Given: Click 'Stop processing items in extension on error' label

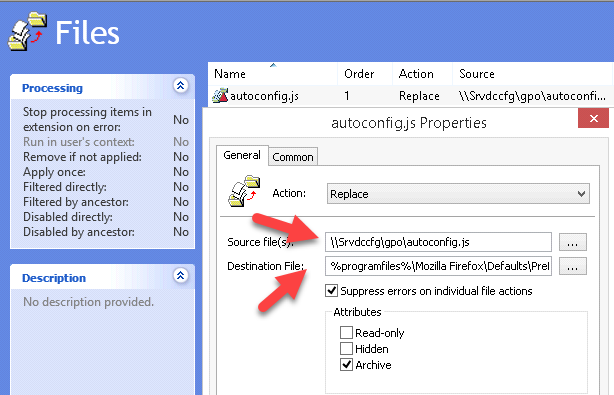Looking at the screenshot, I should [x=87, y=119].
